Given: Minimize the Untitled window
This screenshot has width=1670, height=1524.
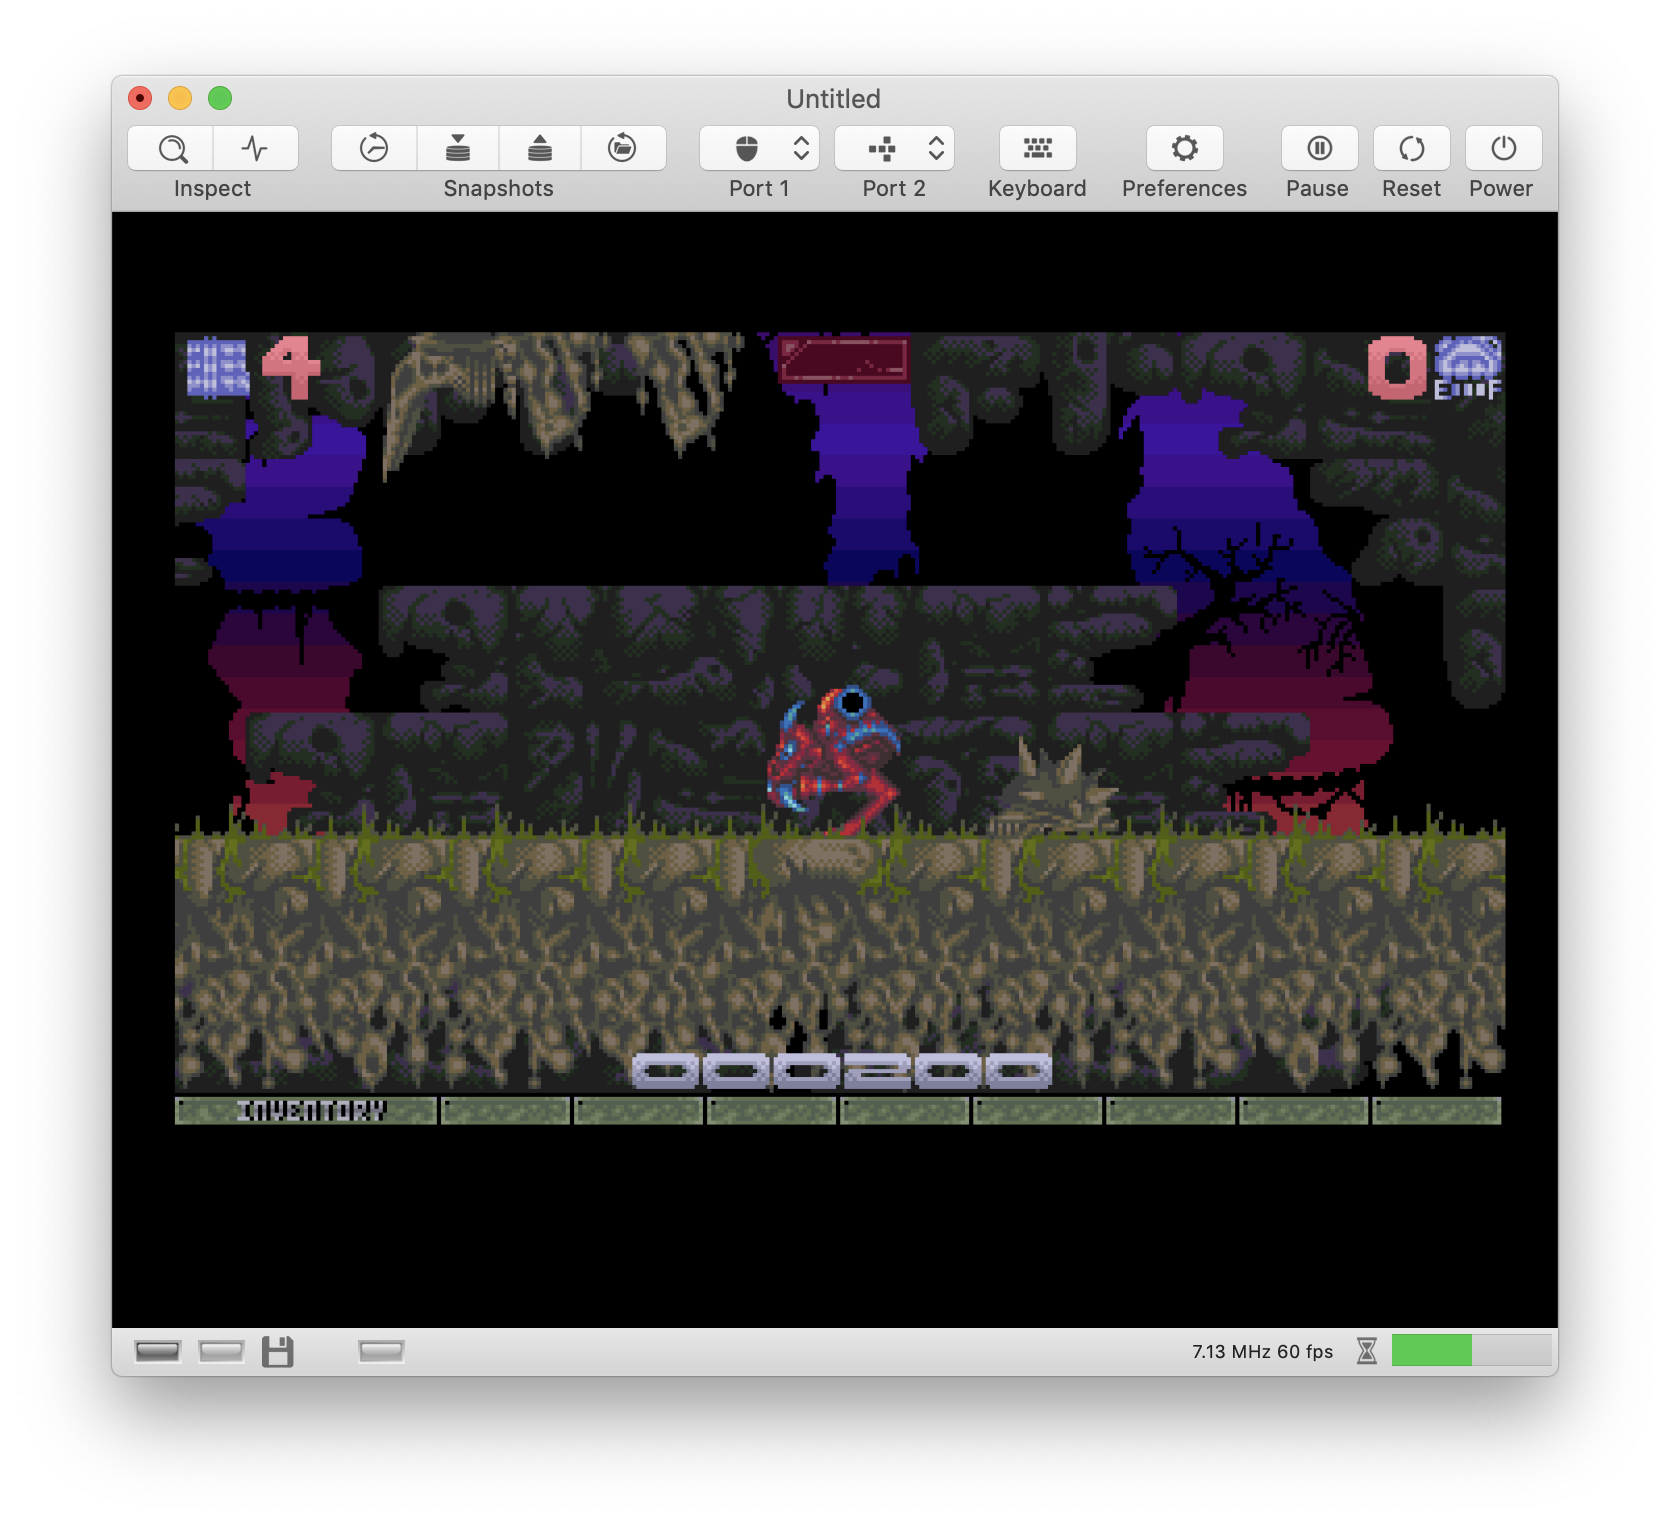Looking at the screenshot, I should 180,98.
